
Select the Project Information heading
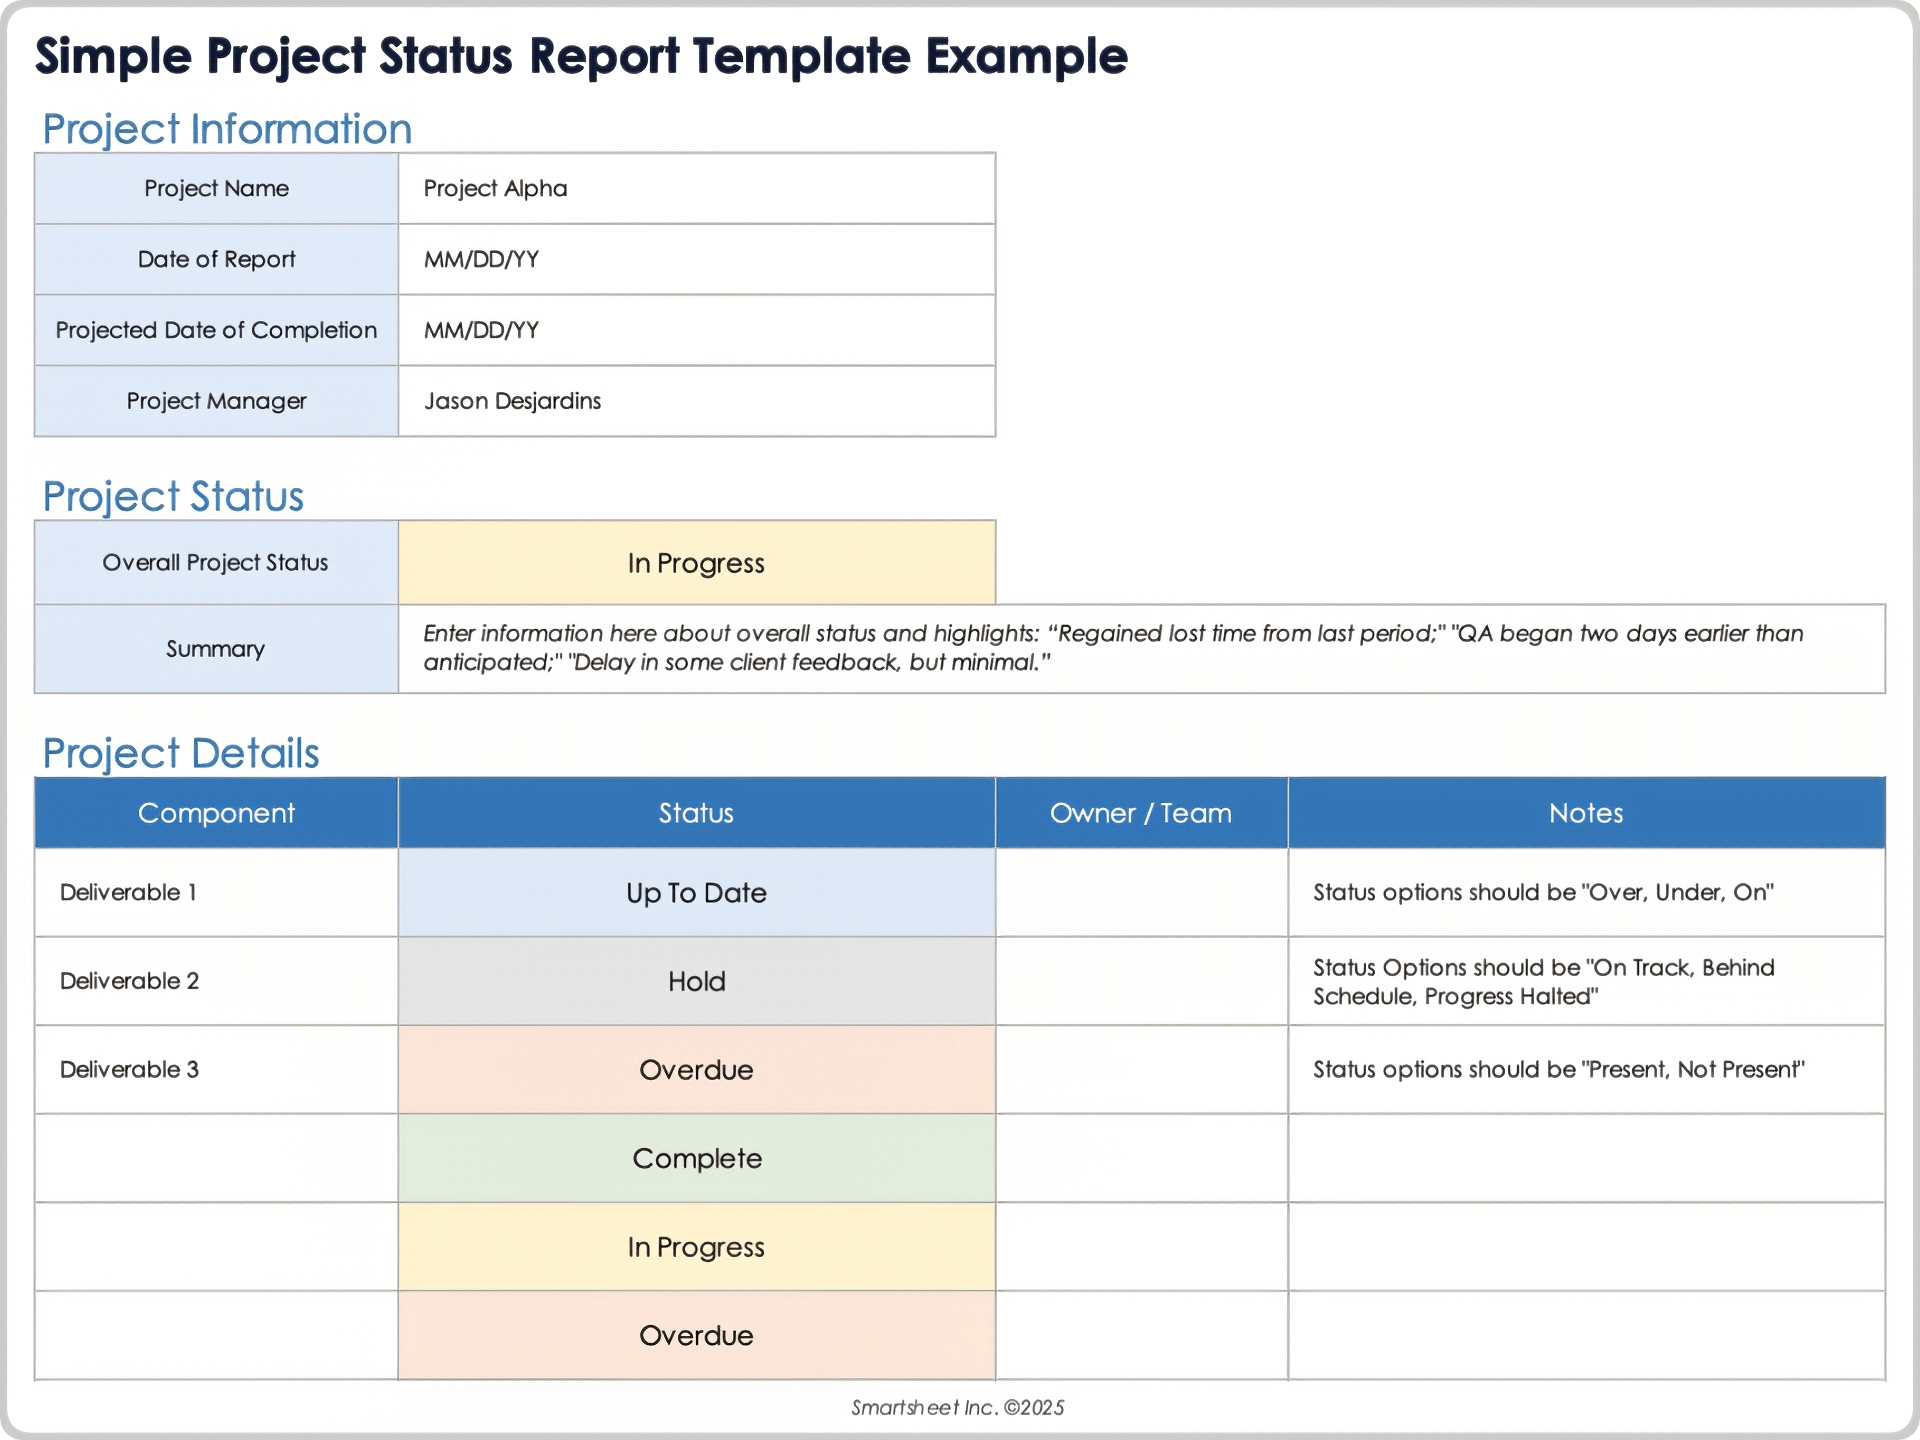[x=227, y=128]
